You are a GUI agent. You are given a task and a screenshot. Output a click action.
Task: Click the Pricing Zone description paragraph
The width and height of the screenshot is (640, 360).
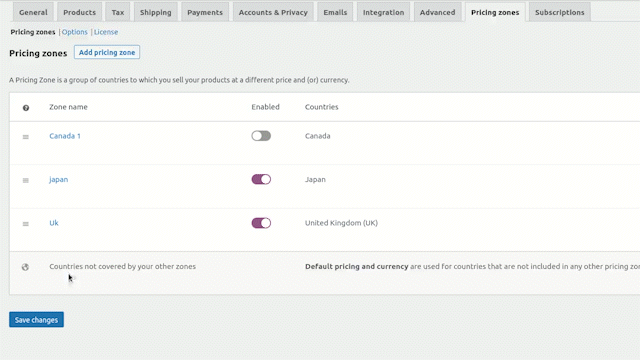click(179, 80)
